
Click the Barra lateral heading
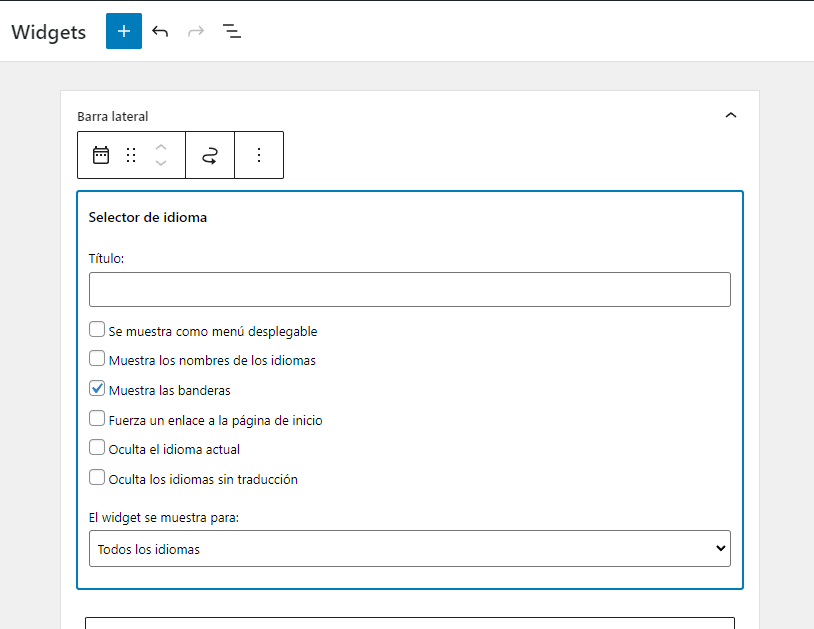pos(113,116)
